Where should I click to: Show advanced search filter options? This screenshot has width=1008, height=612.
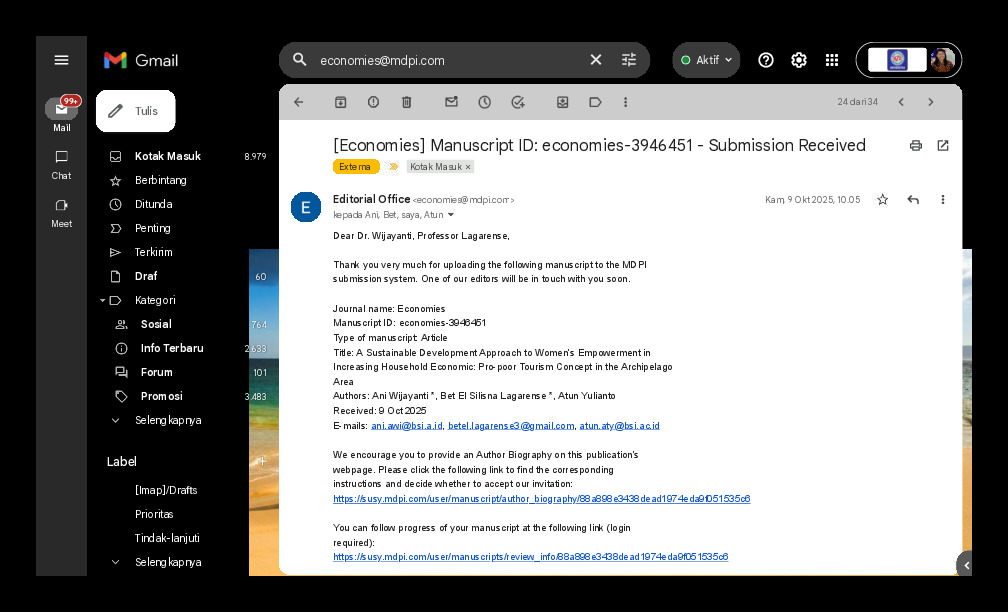pyautogui.click(x=629, y=60)
